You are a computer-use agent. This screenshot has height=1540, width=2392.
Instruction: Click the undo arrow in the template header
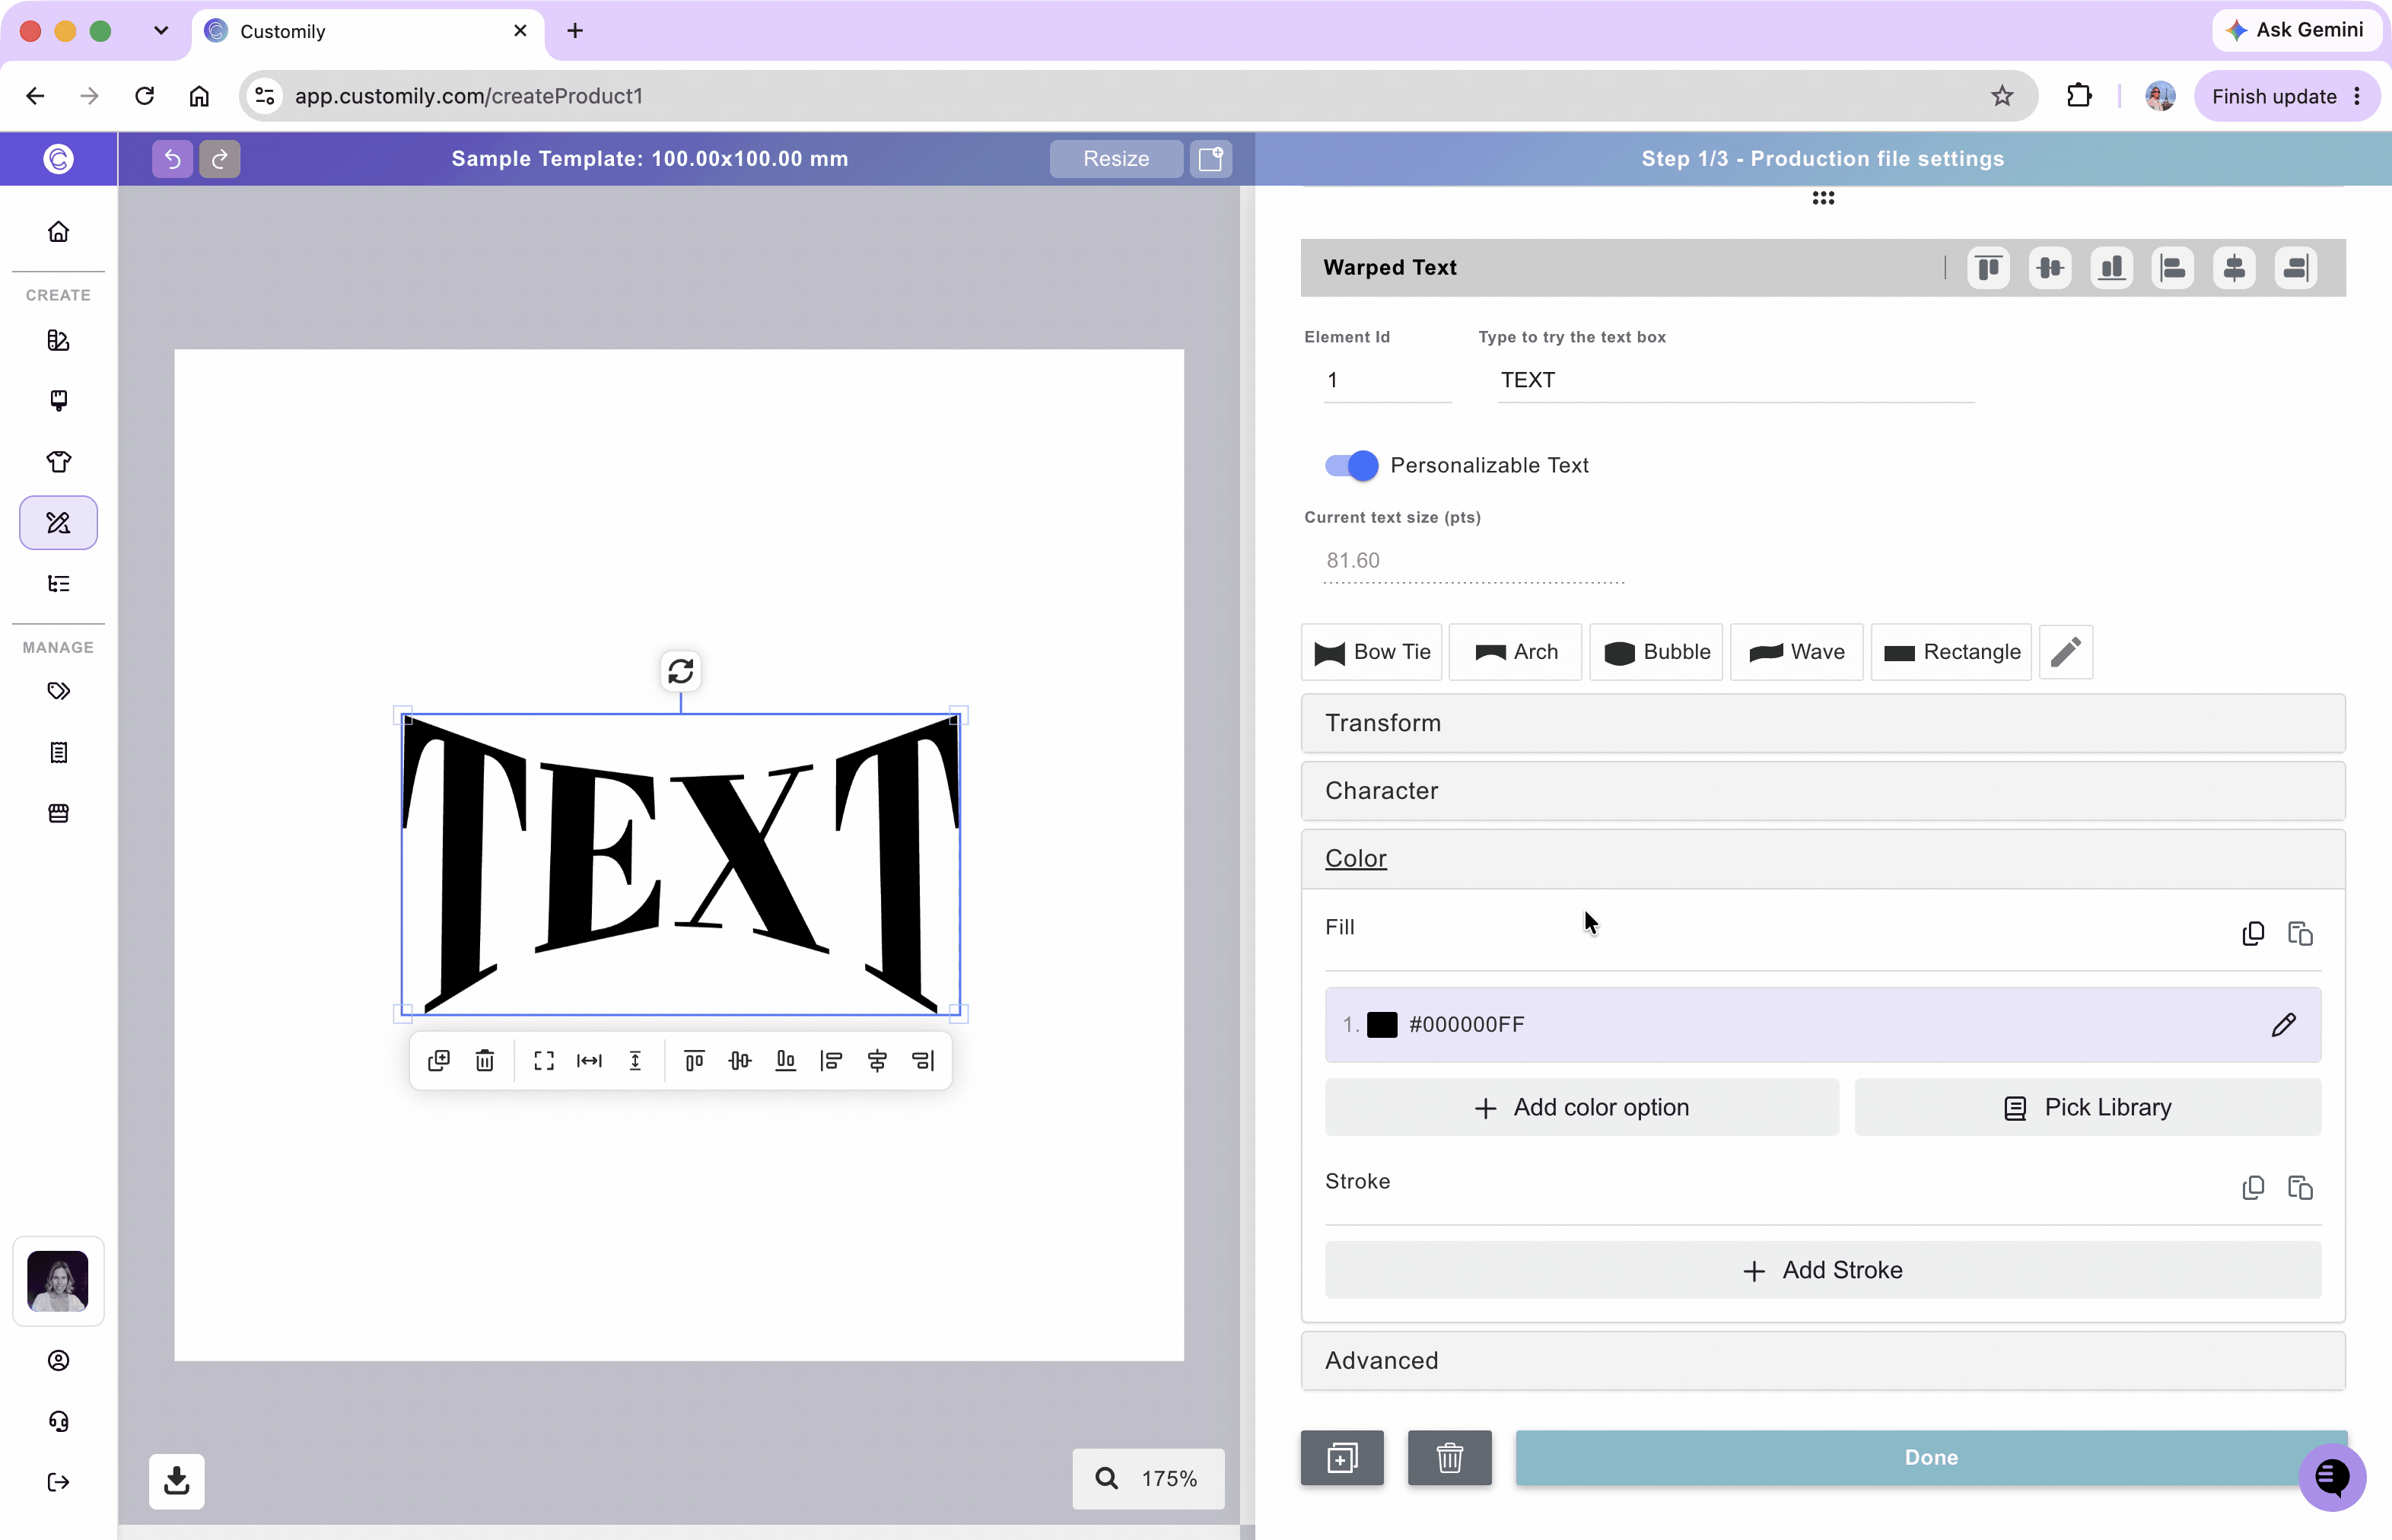pyautogui.click(x=172, y=159)
